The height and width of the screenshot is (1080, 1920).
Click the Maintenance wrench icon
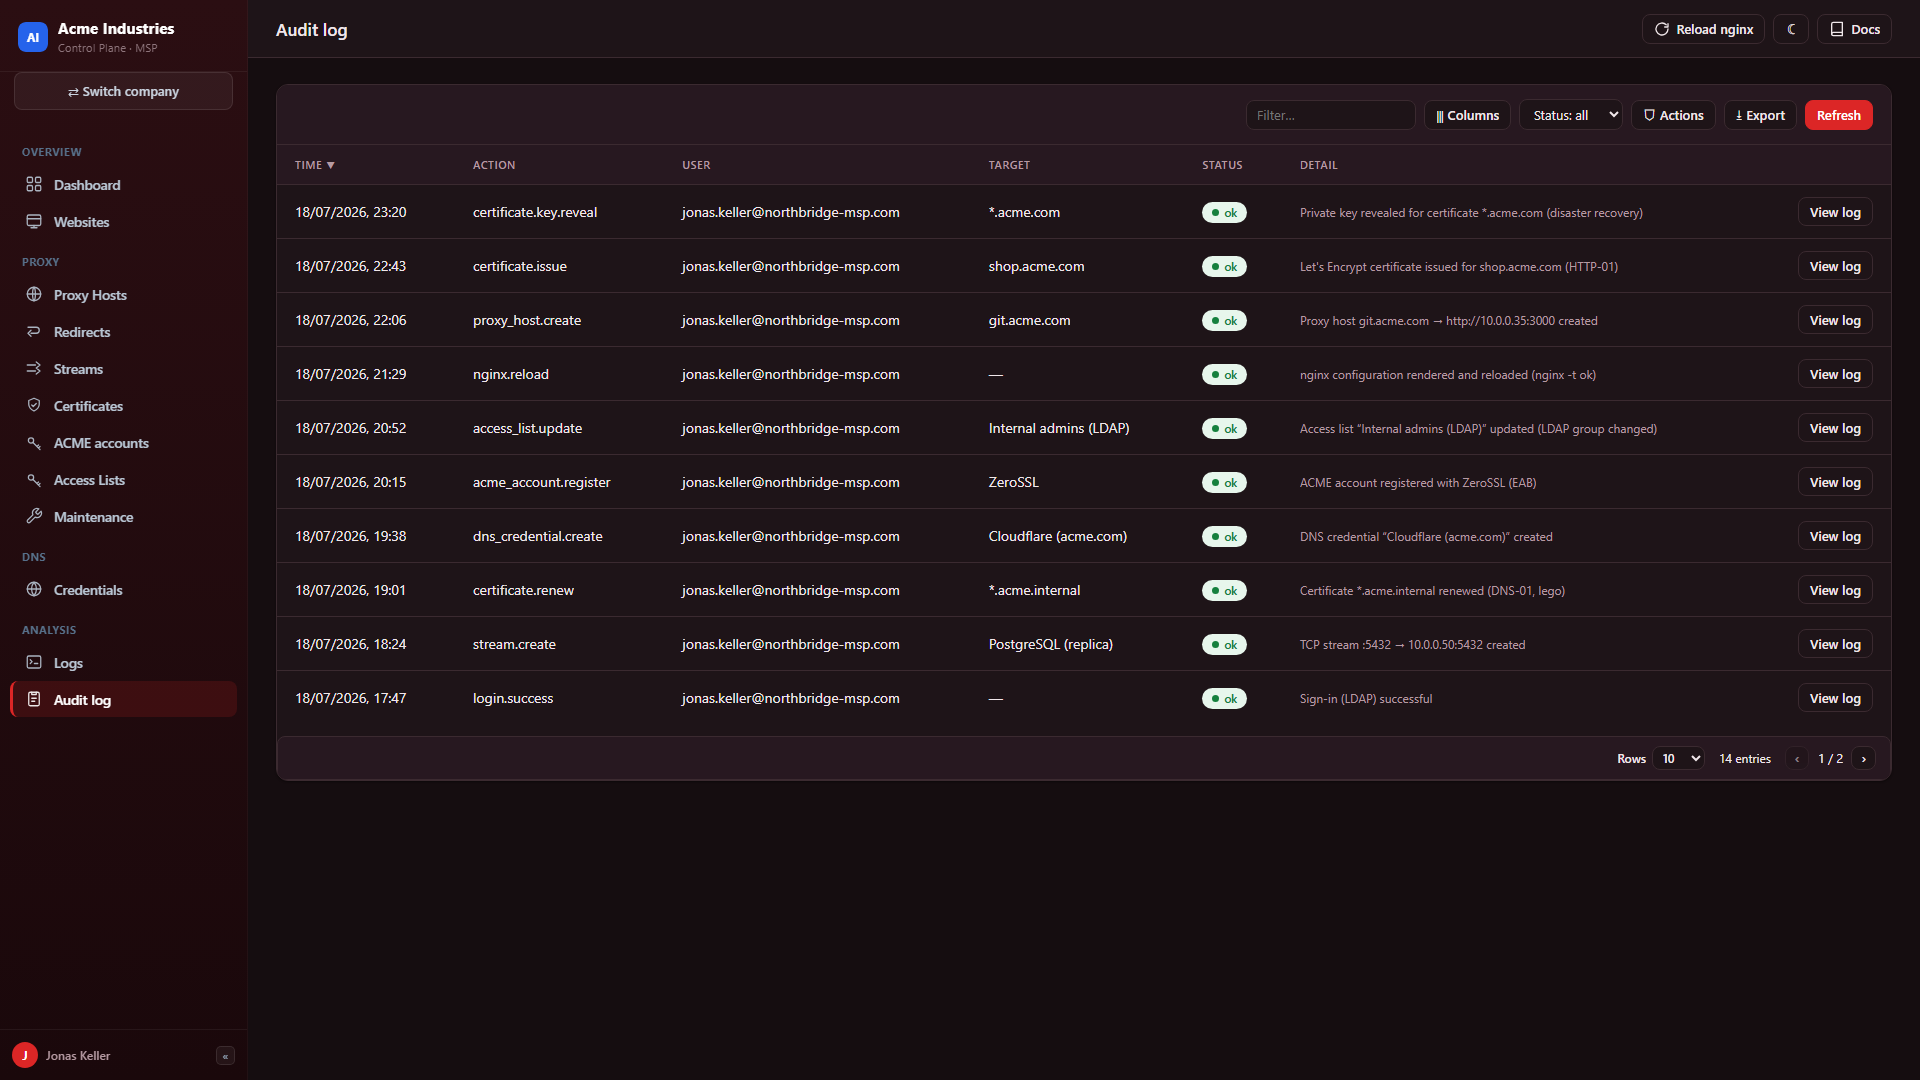click(x=34, y=517)
